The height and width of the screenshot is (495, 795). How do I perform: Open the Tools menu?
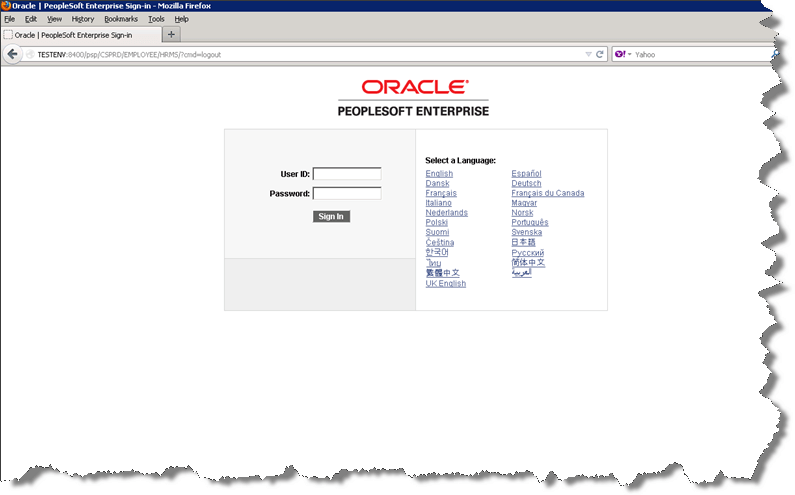(156, 19)
